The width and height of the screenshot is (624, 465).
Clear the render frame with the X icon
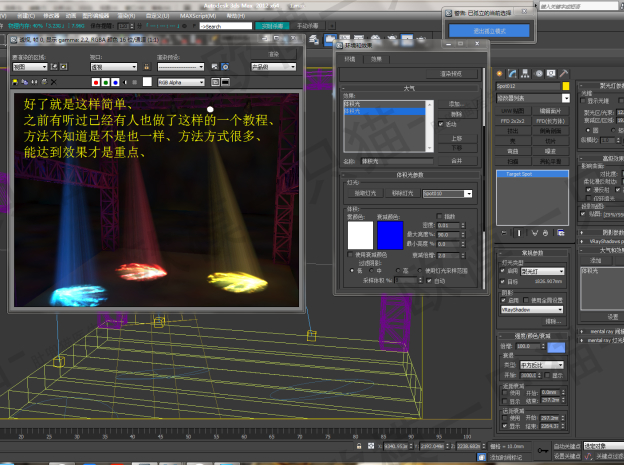[x=54, y=82]
